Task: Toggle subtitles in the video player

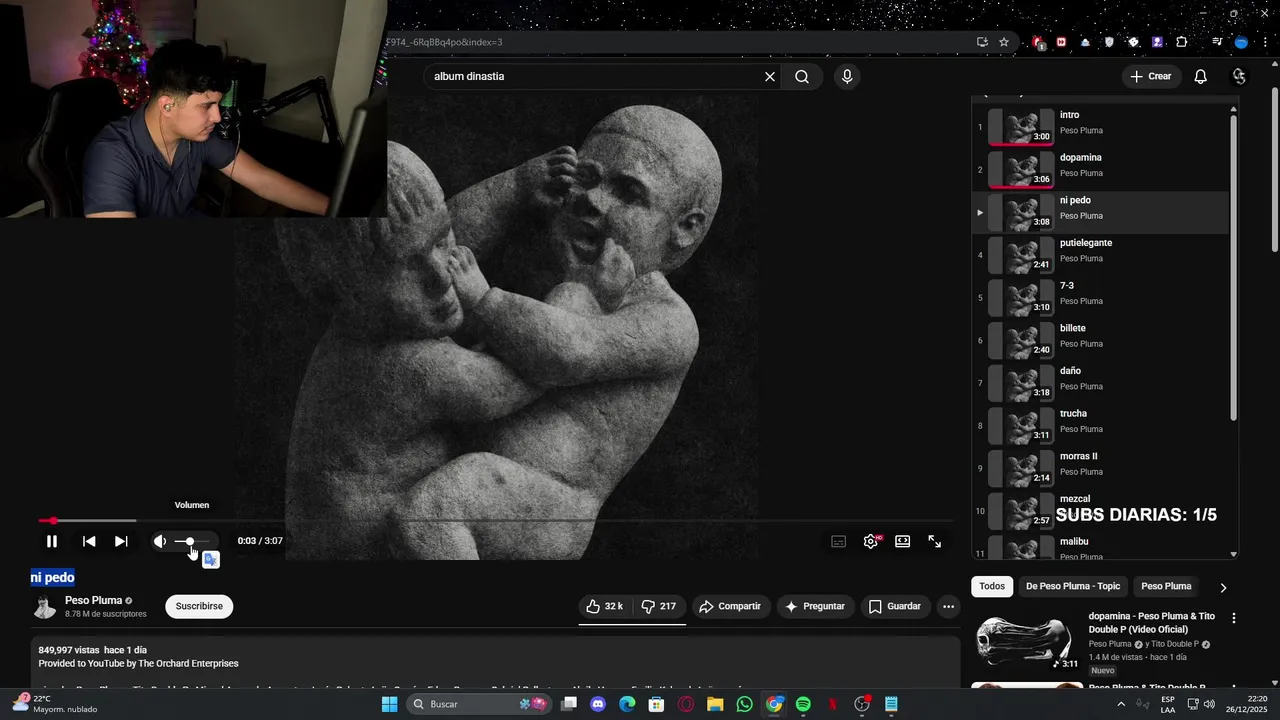Action: [839, 541]
